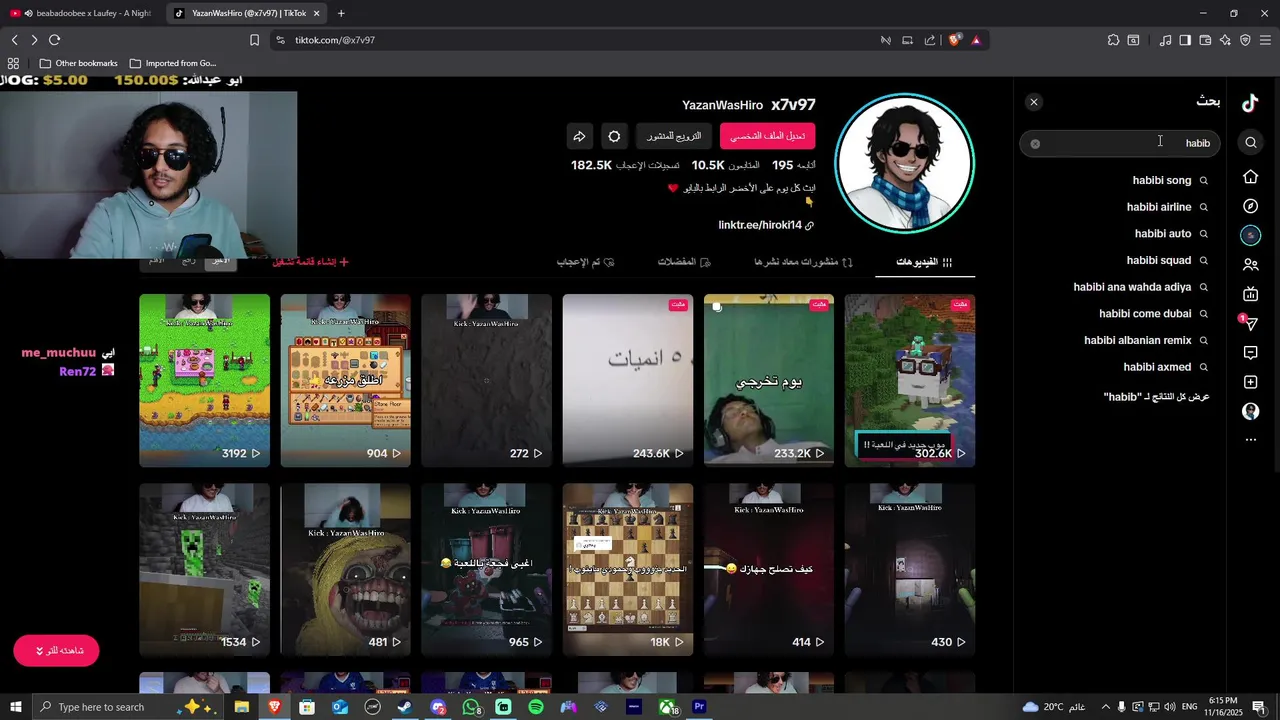Image resolution: width=1280 pixels, height=720 pixels.
Task: Go back in browser history
Action: click(14, 40)
